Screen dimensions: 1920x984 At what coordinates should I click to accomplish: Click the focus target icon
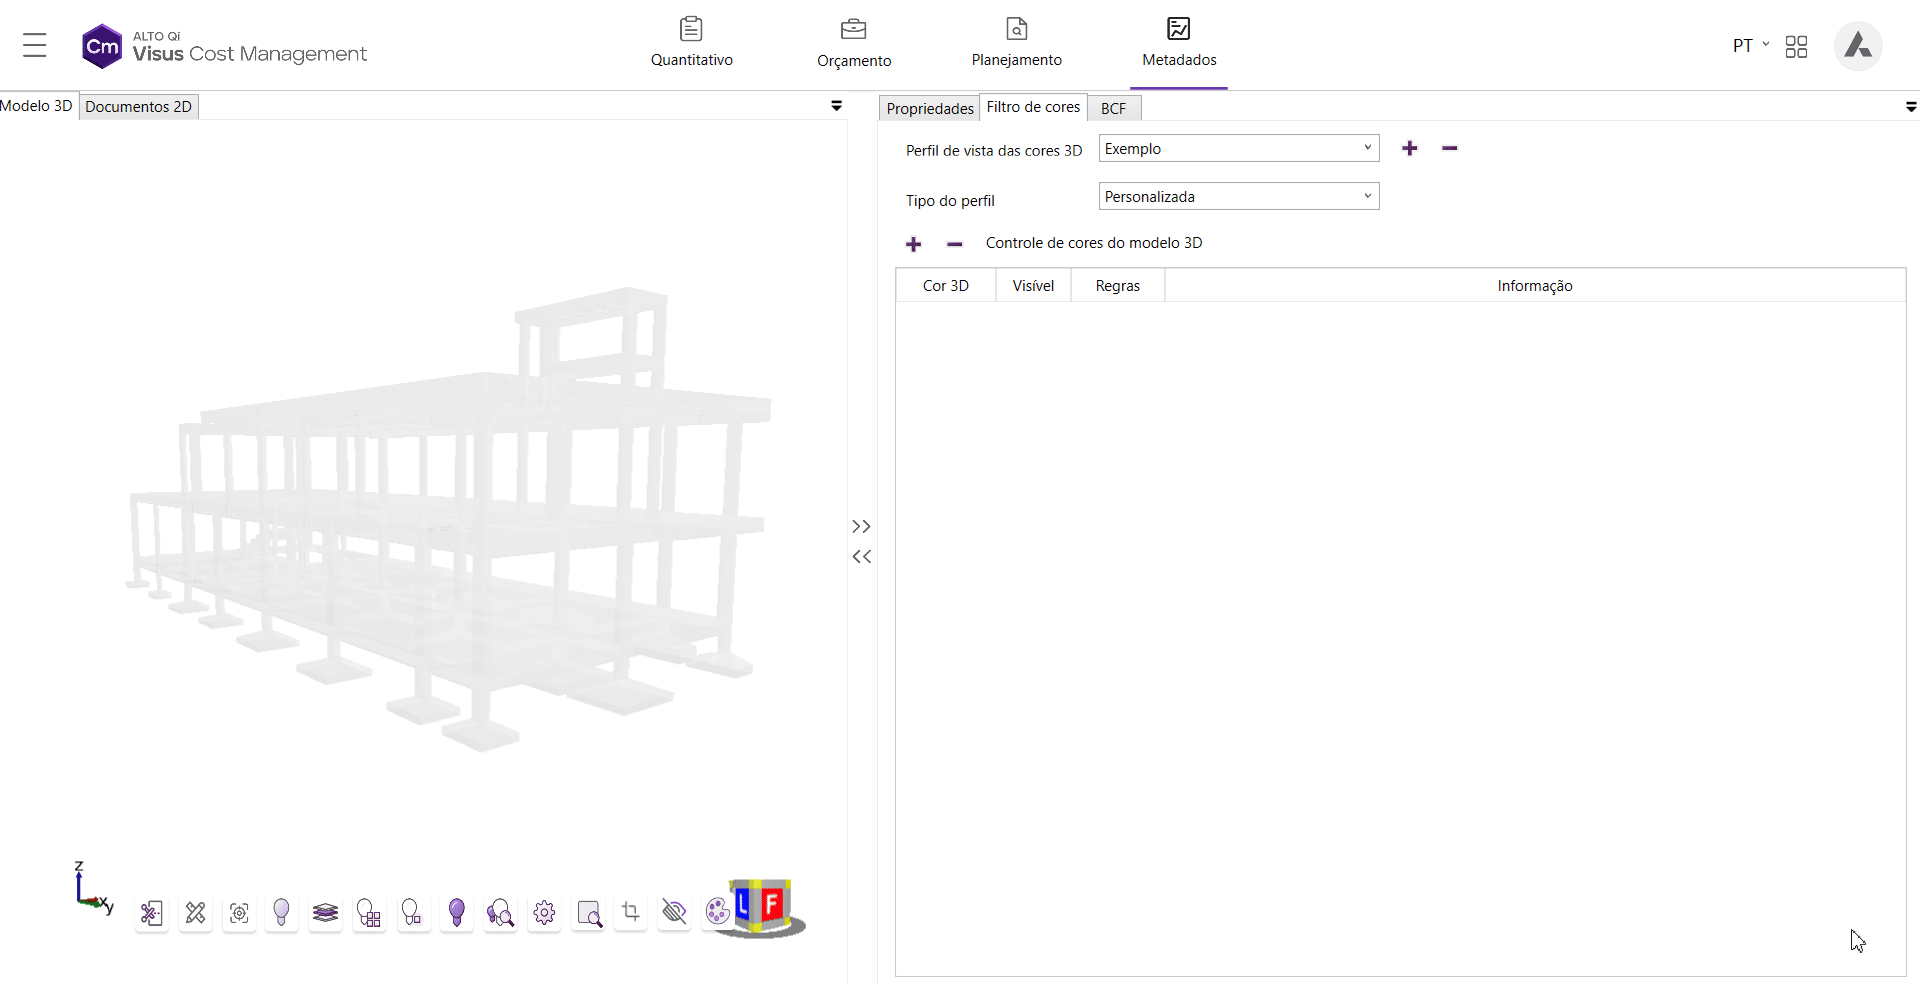(239, 913)
